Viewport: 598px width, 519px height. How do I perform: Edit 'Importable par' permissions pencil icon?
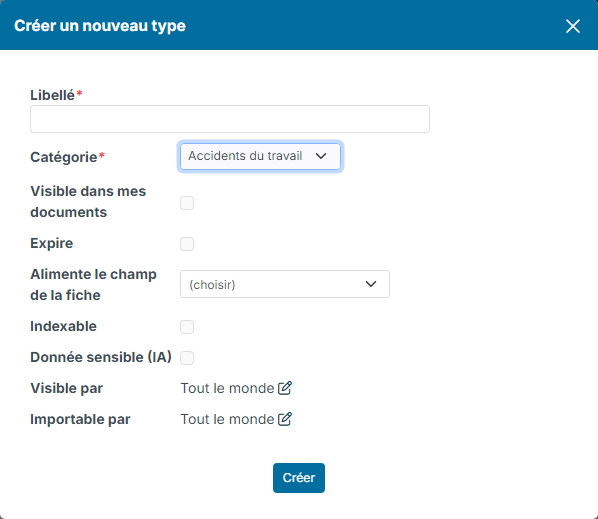pyautogui.click(x=285, y=419)
